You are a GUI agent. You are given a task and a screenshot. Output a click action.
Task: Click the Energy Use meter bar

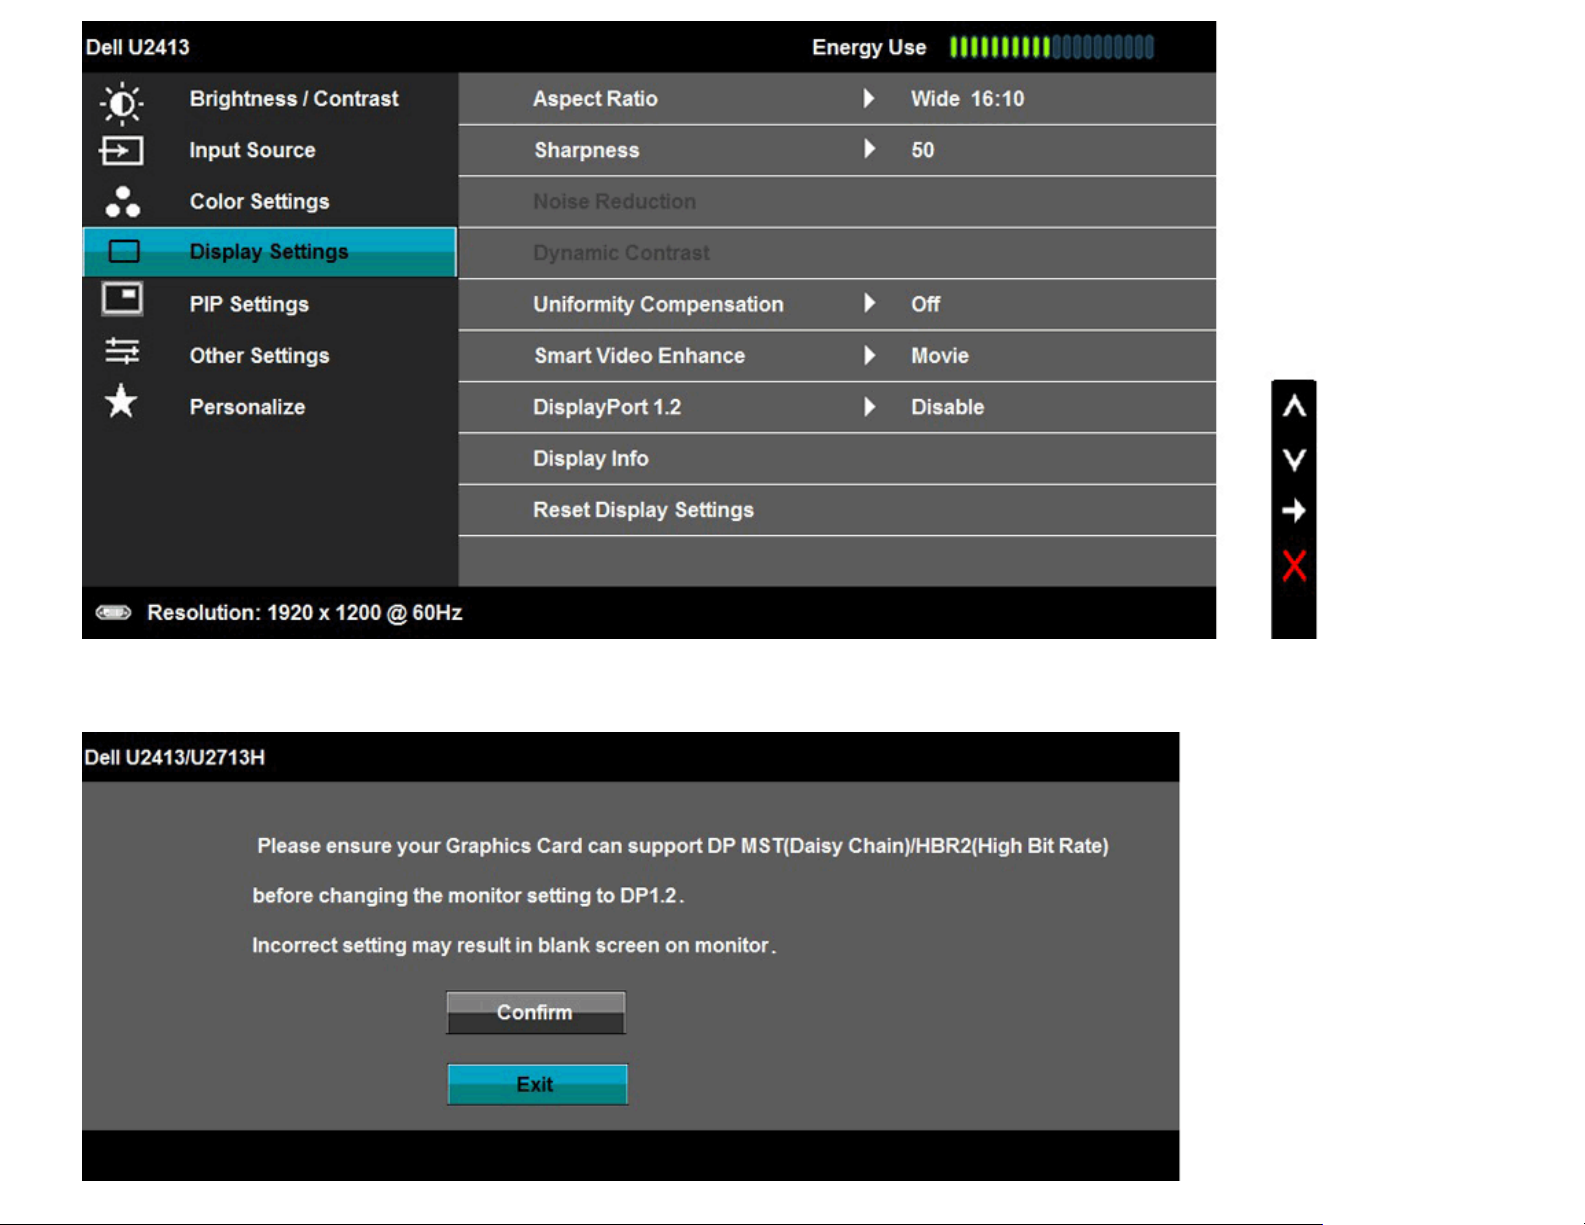1052,47
